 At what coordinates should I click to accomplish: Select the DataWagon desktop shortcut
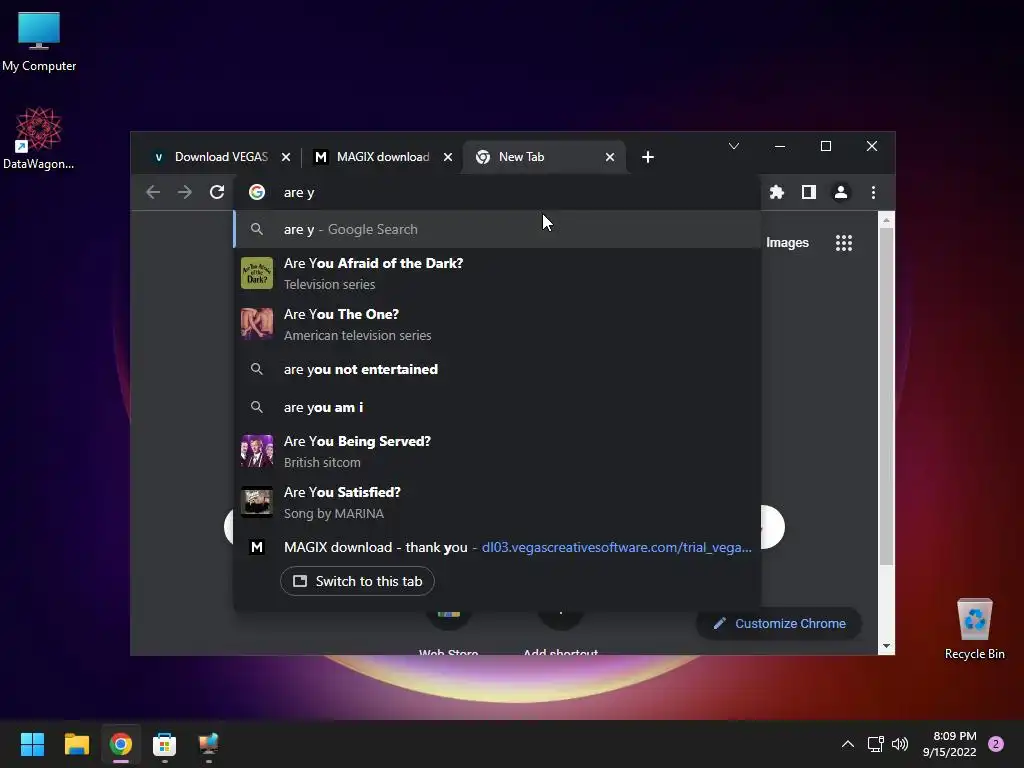pyautogui.click(x=39, y=138)
